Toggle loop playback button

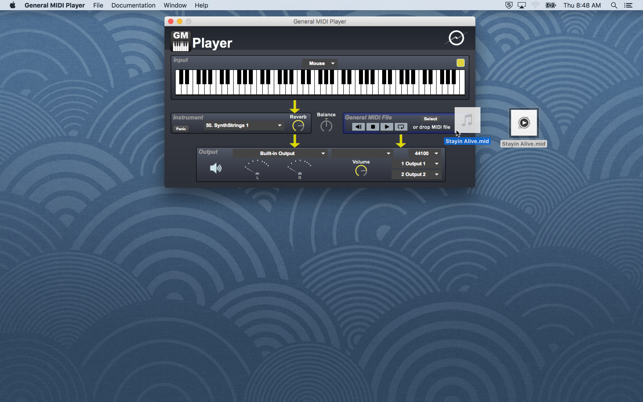[x=401, y=127]
